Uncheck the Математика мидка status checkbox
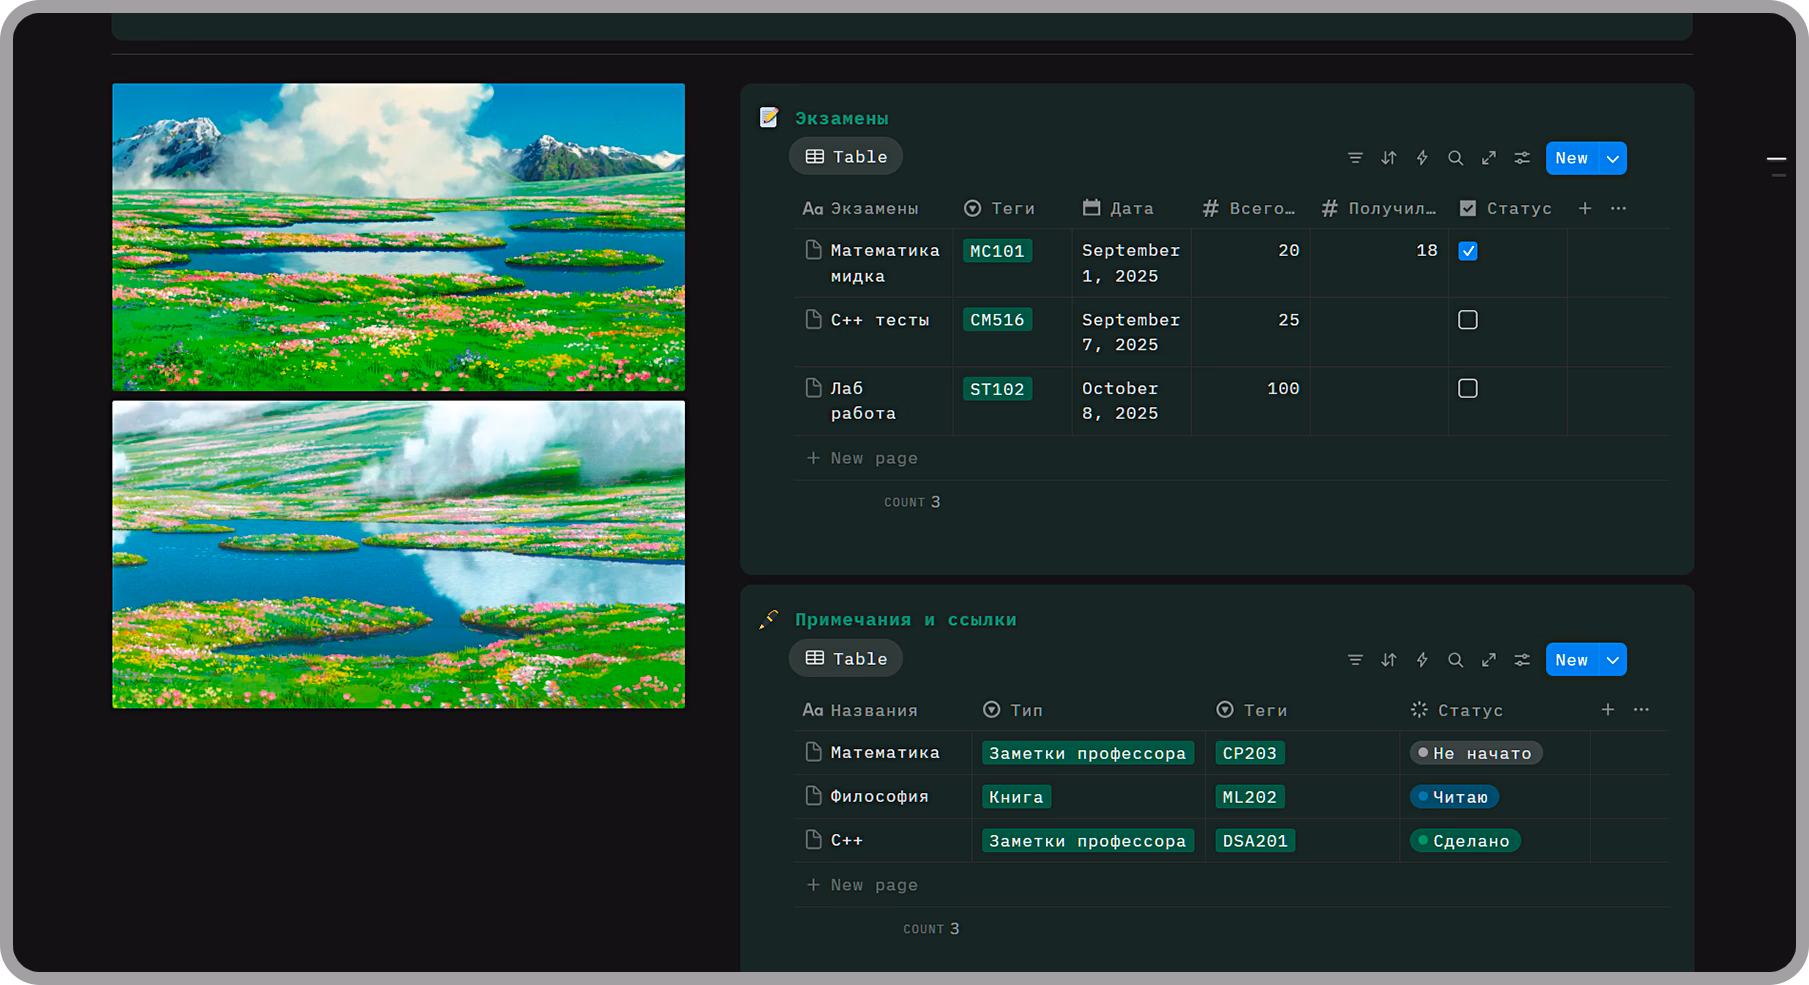Screen dimensions: 1809x985 [1467, 251]
